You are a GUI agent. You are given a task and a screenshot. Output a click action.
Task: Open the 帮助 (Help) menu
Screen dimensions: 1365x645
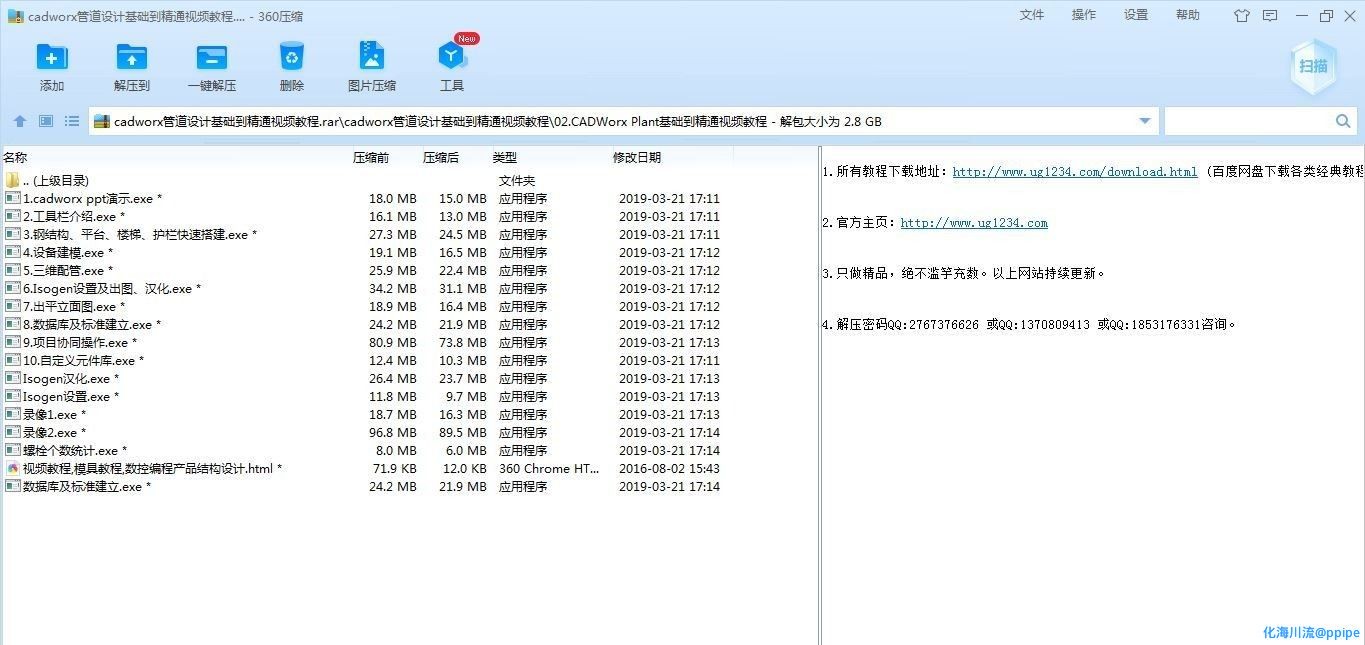coord(1188,15)
